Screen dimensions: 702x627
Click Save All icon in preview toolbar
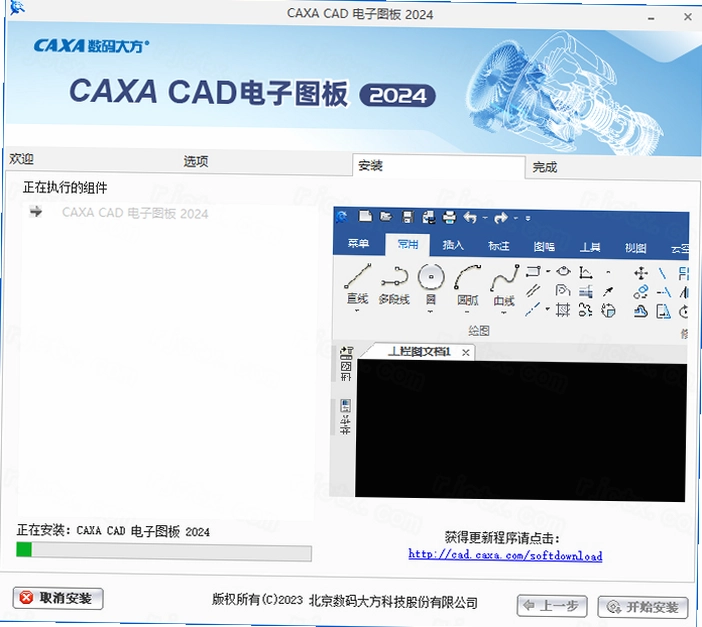(x=428, y=218)
